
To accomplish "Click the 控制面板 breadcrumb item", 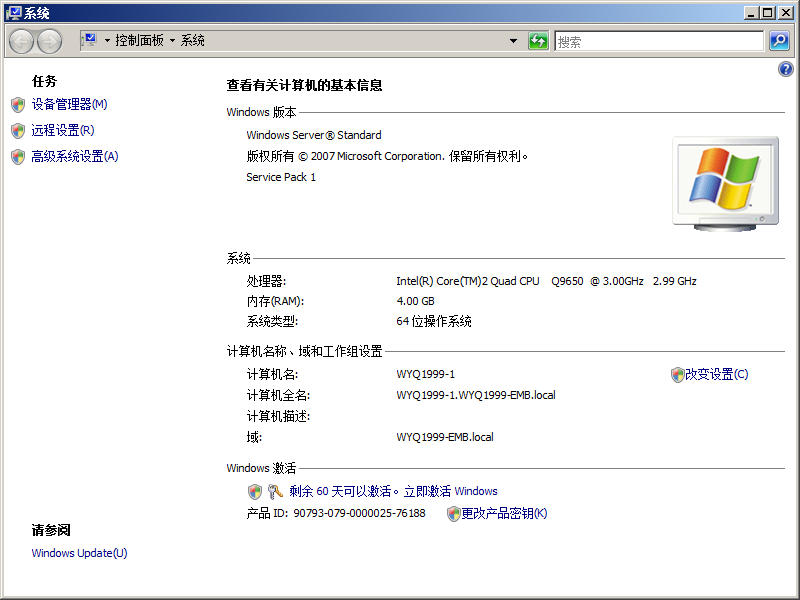I will click(x=140, y=41).
